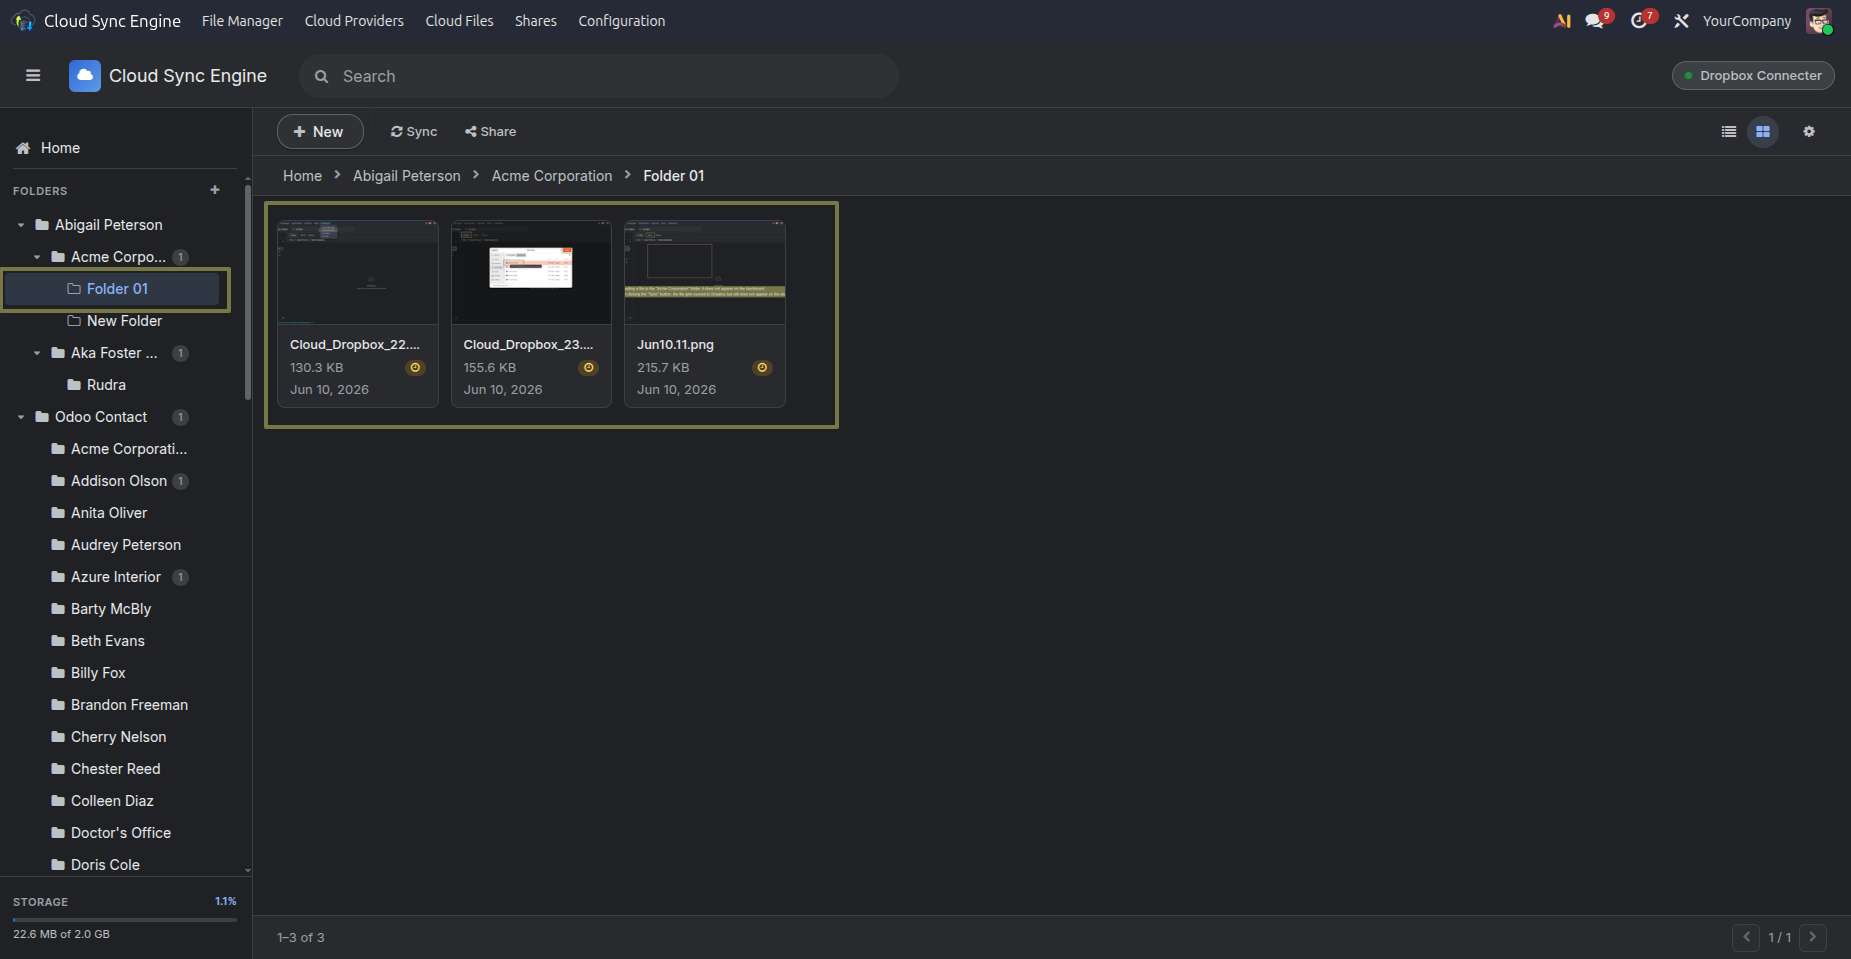This screenshot has width=1851, height=959.
Task: Click sync status icon of Cloud_Dropbox_23 file
Action: click(x=589, y=368)
